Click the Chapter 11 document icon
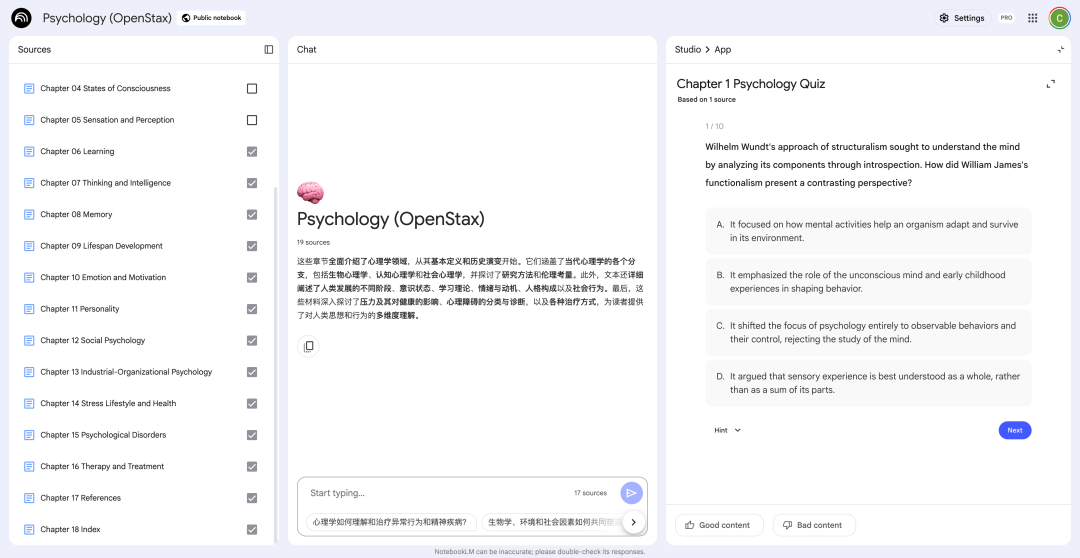This screenshot has width=1080, height=558. pyautogui.click(x=29, y=309)
